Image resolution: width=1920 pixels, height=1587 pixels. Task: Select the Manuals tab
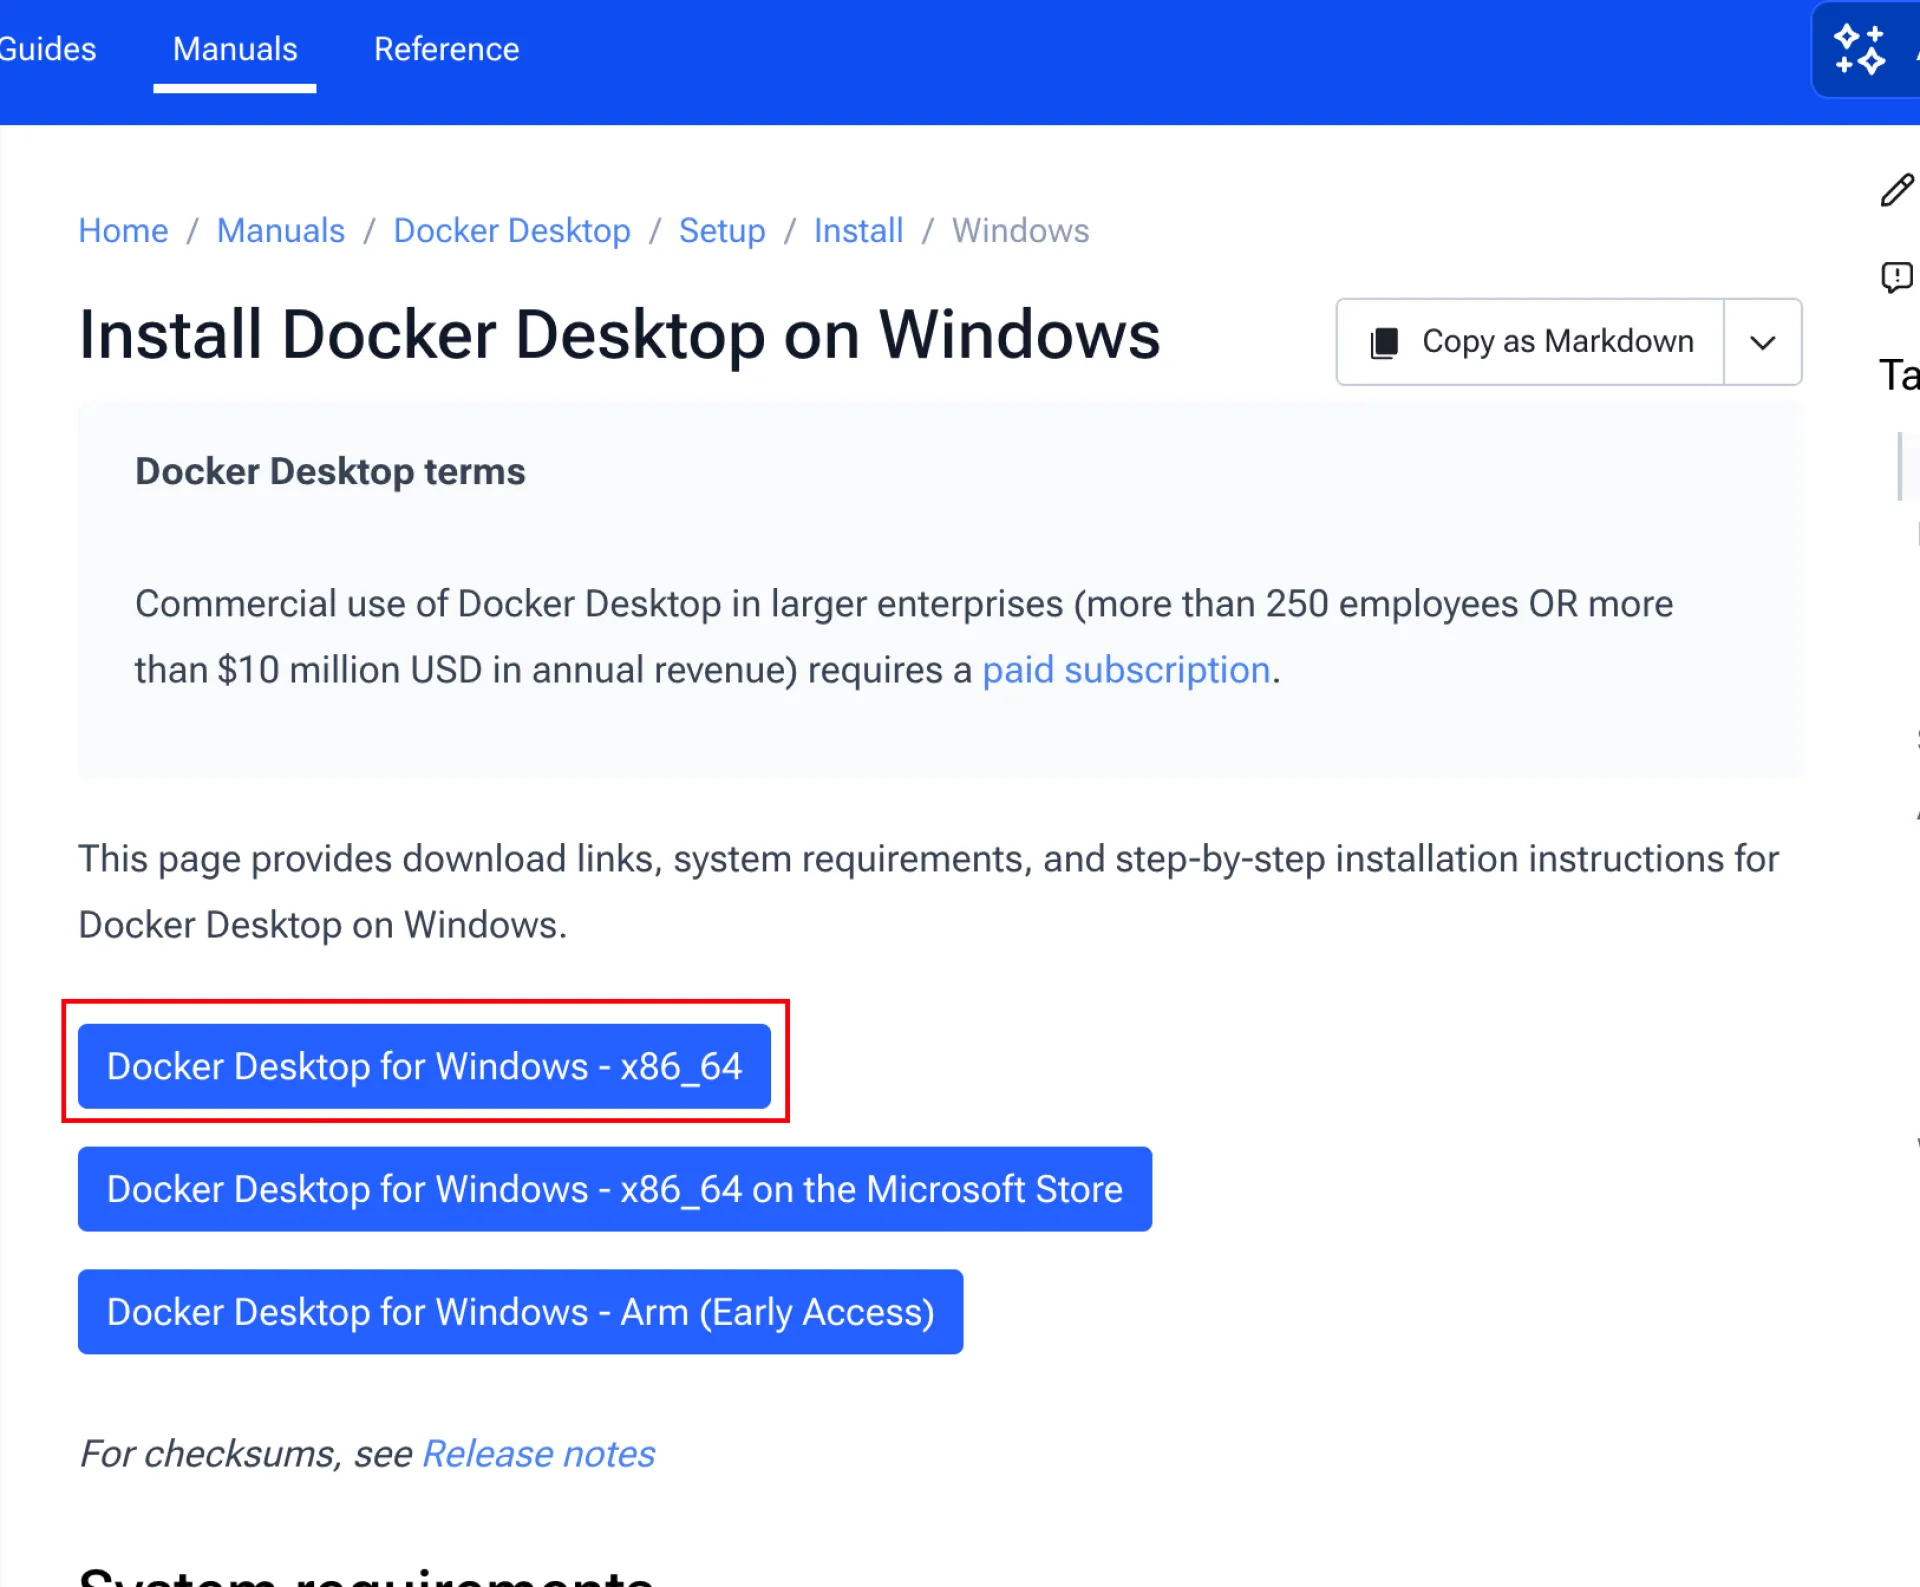(235, 49)
